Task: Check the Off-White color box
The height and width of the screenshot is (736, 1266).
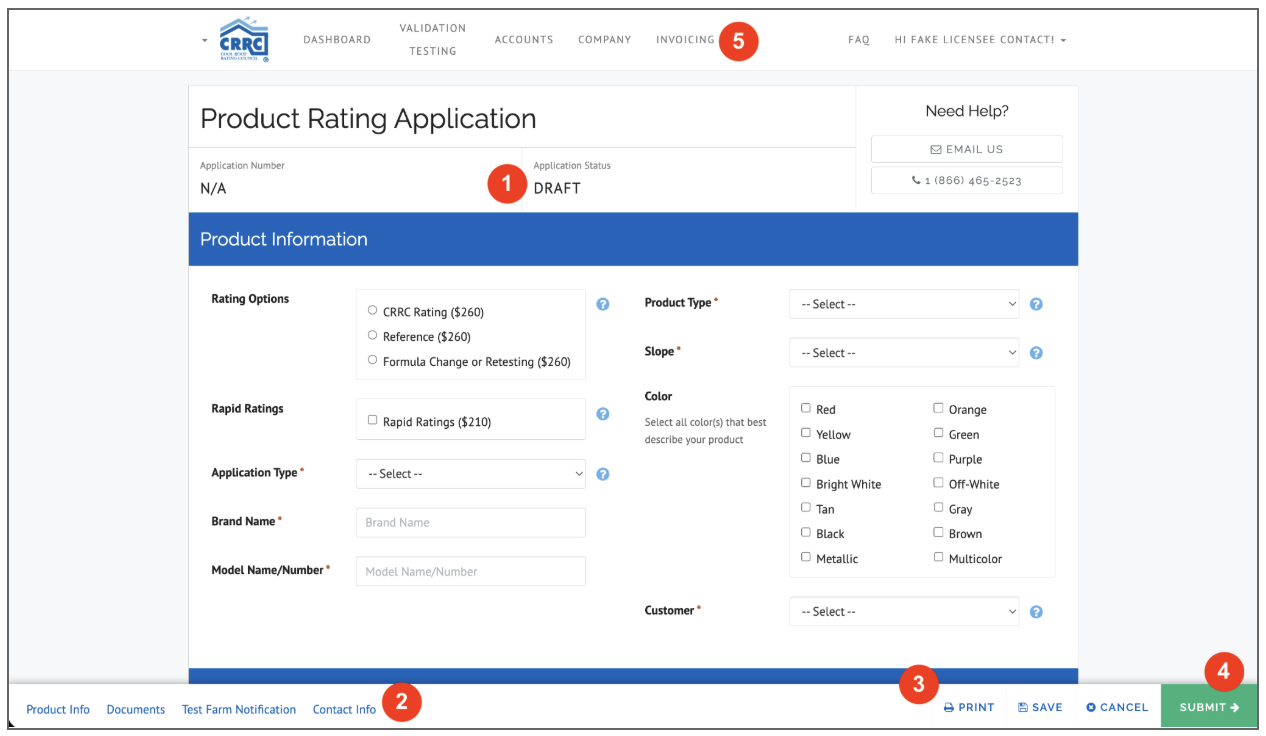Action: (x=938, y=483)
